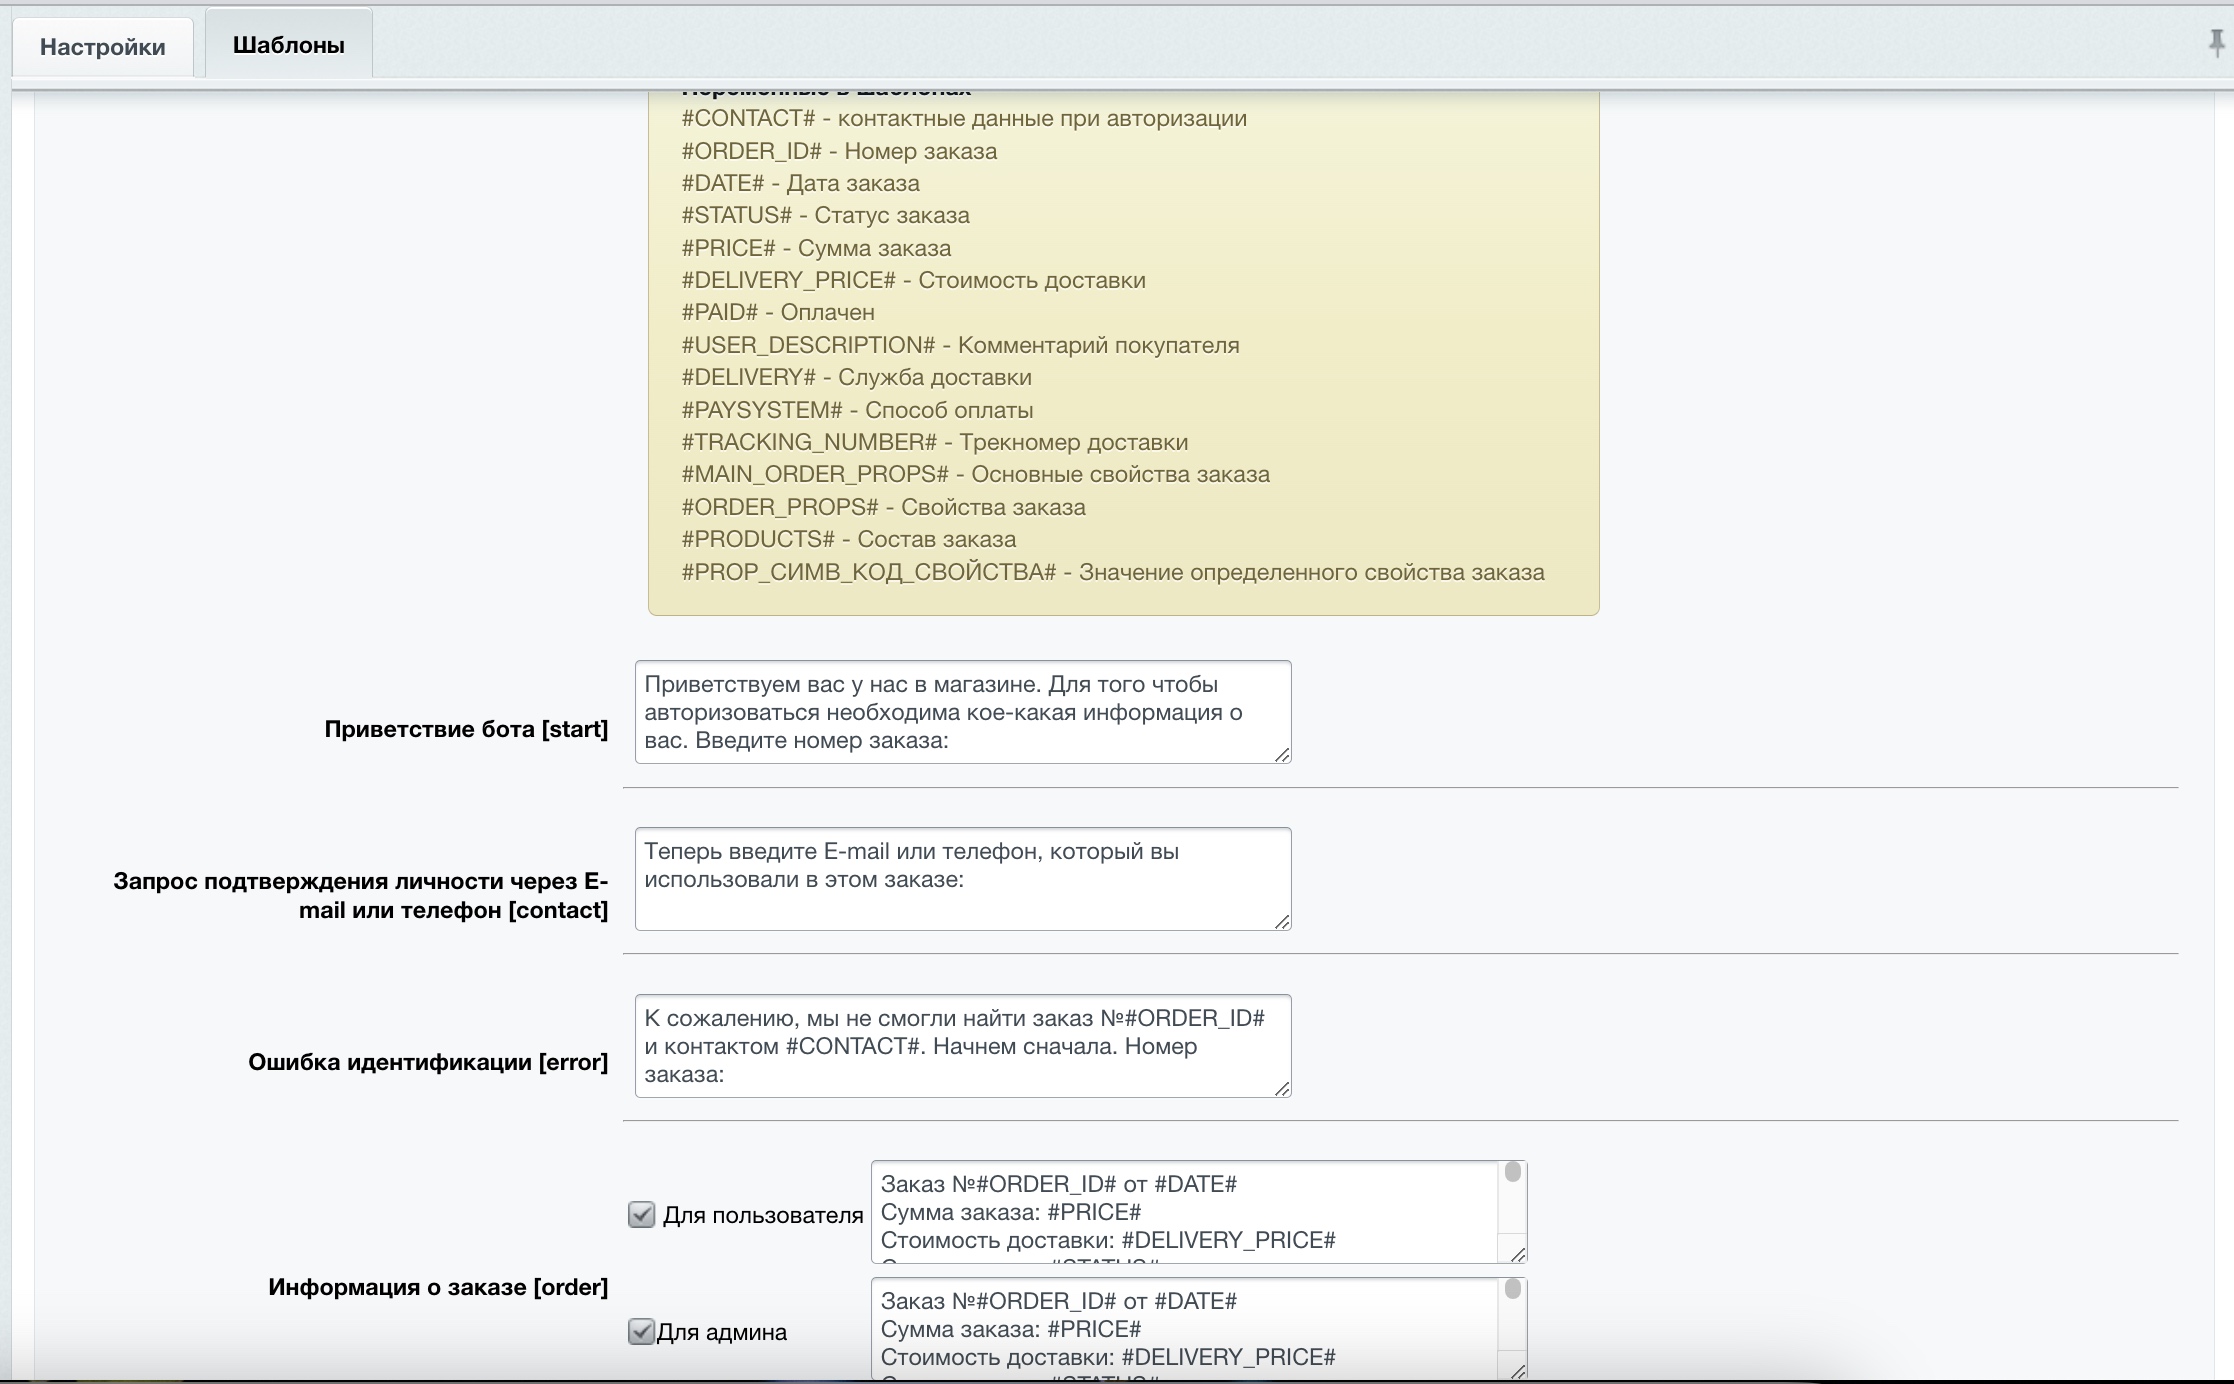Click the #ORDER_ID# variable line in hint box

coord(839,151)
